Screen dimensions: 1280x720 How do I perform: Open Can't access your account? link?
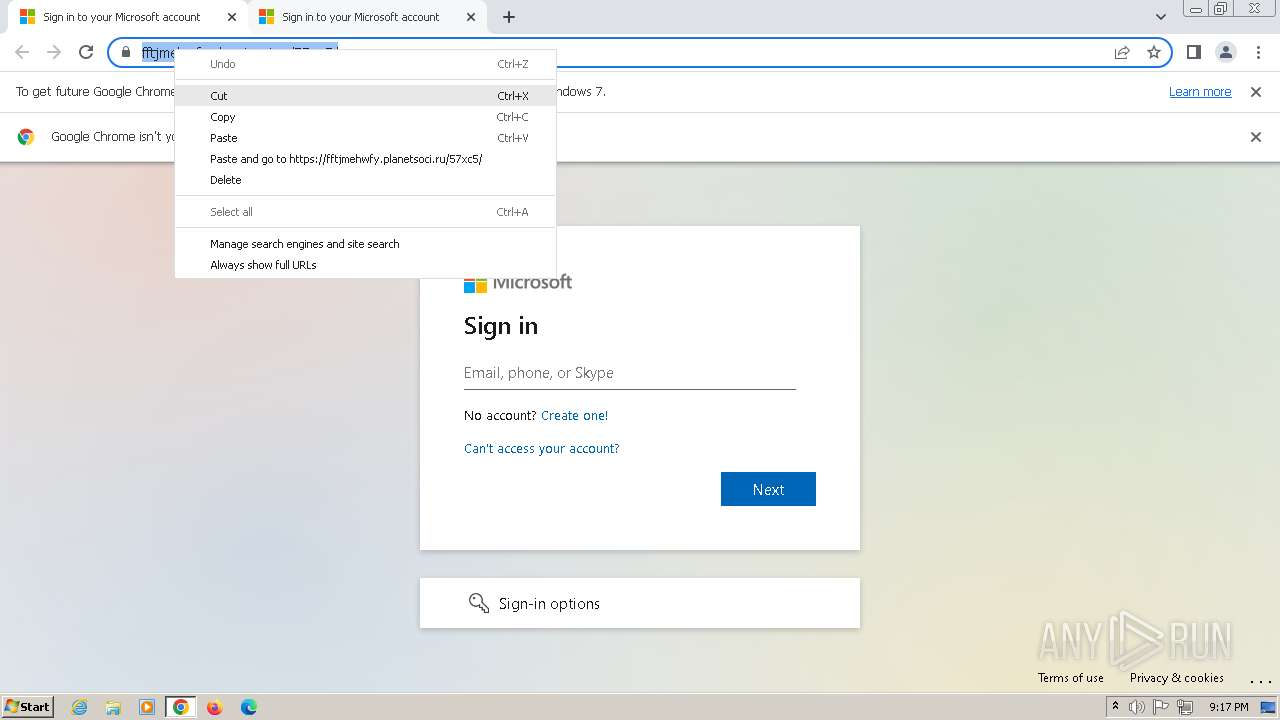click(x=542, y=448)
